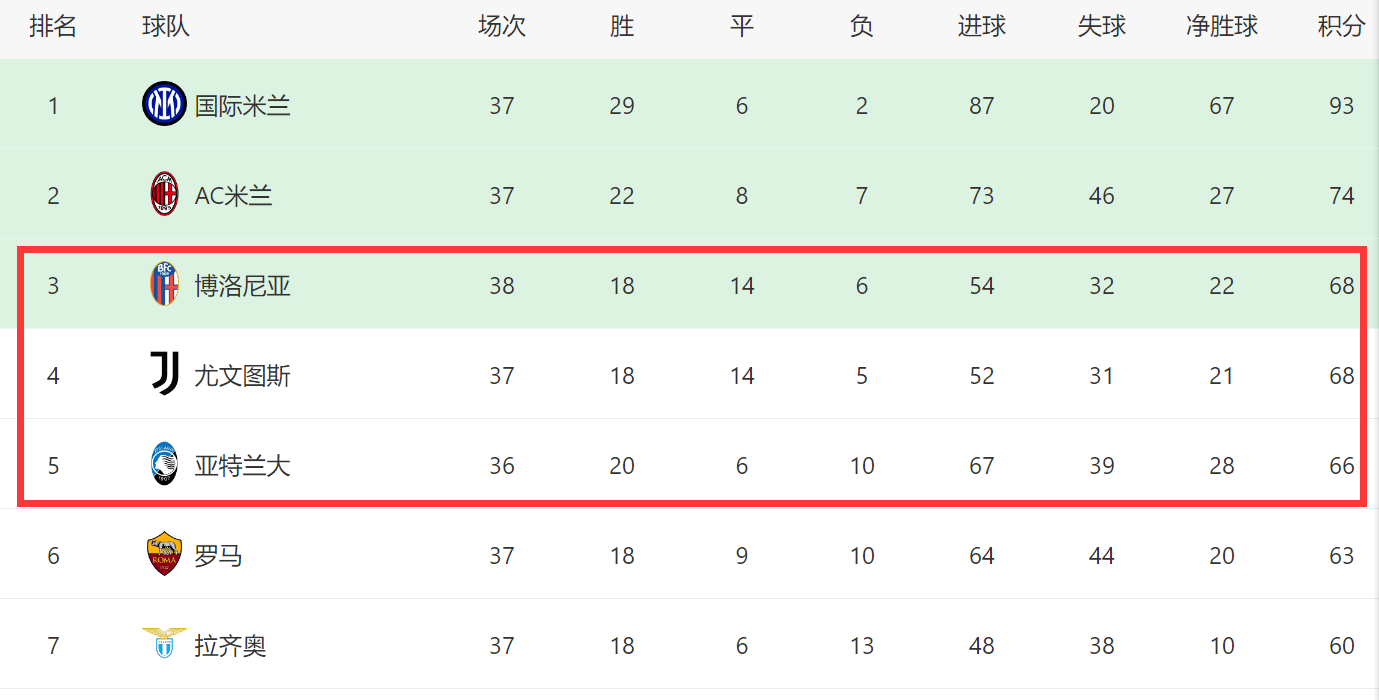
Task: Select the Juventus logo icon
Action: click(x=164, y=374)
